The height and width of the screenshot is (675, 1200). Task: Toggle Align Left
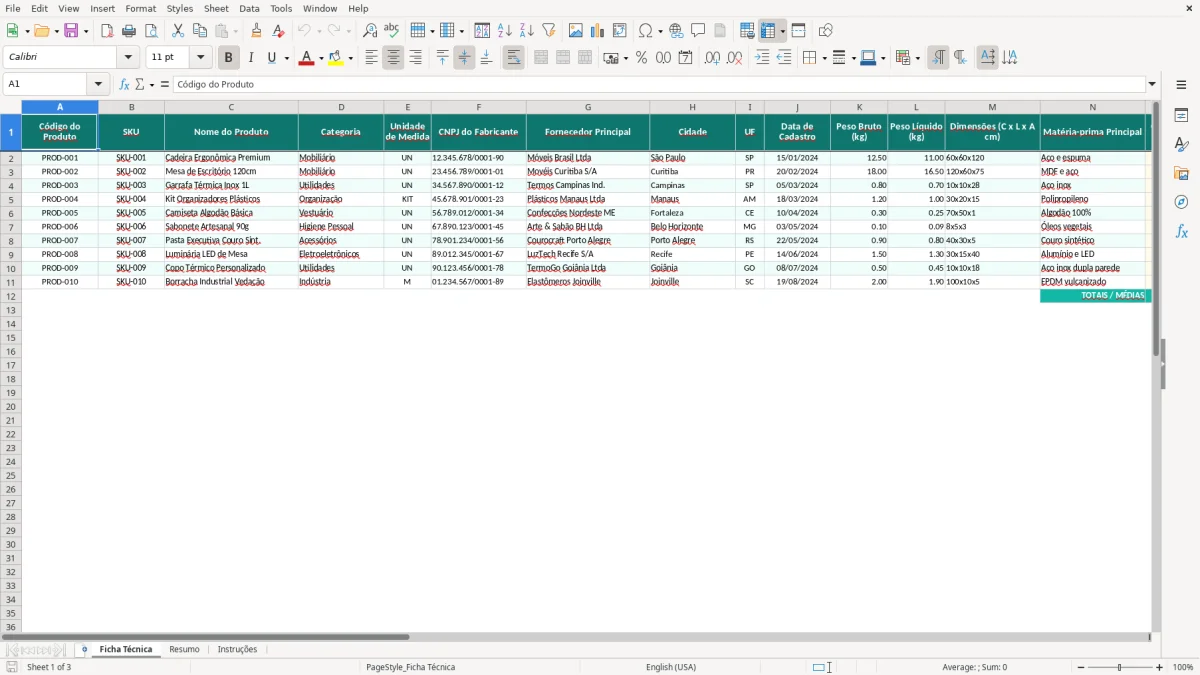[x=371, y=58]
